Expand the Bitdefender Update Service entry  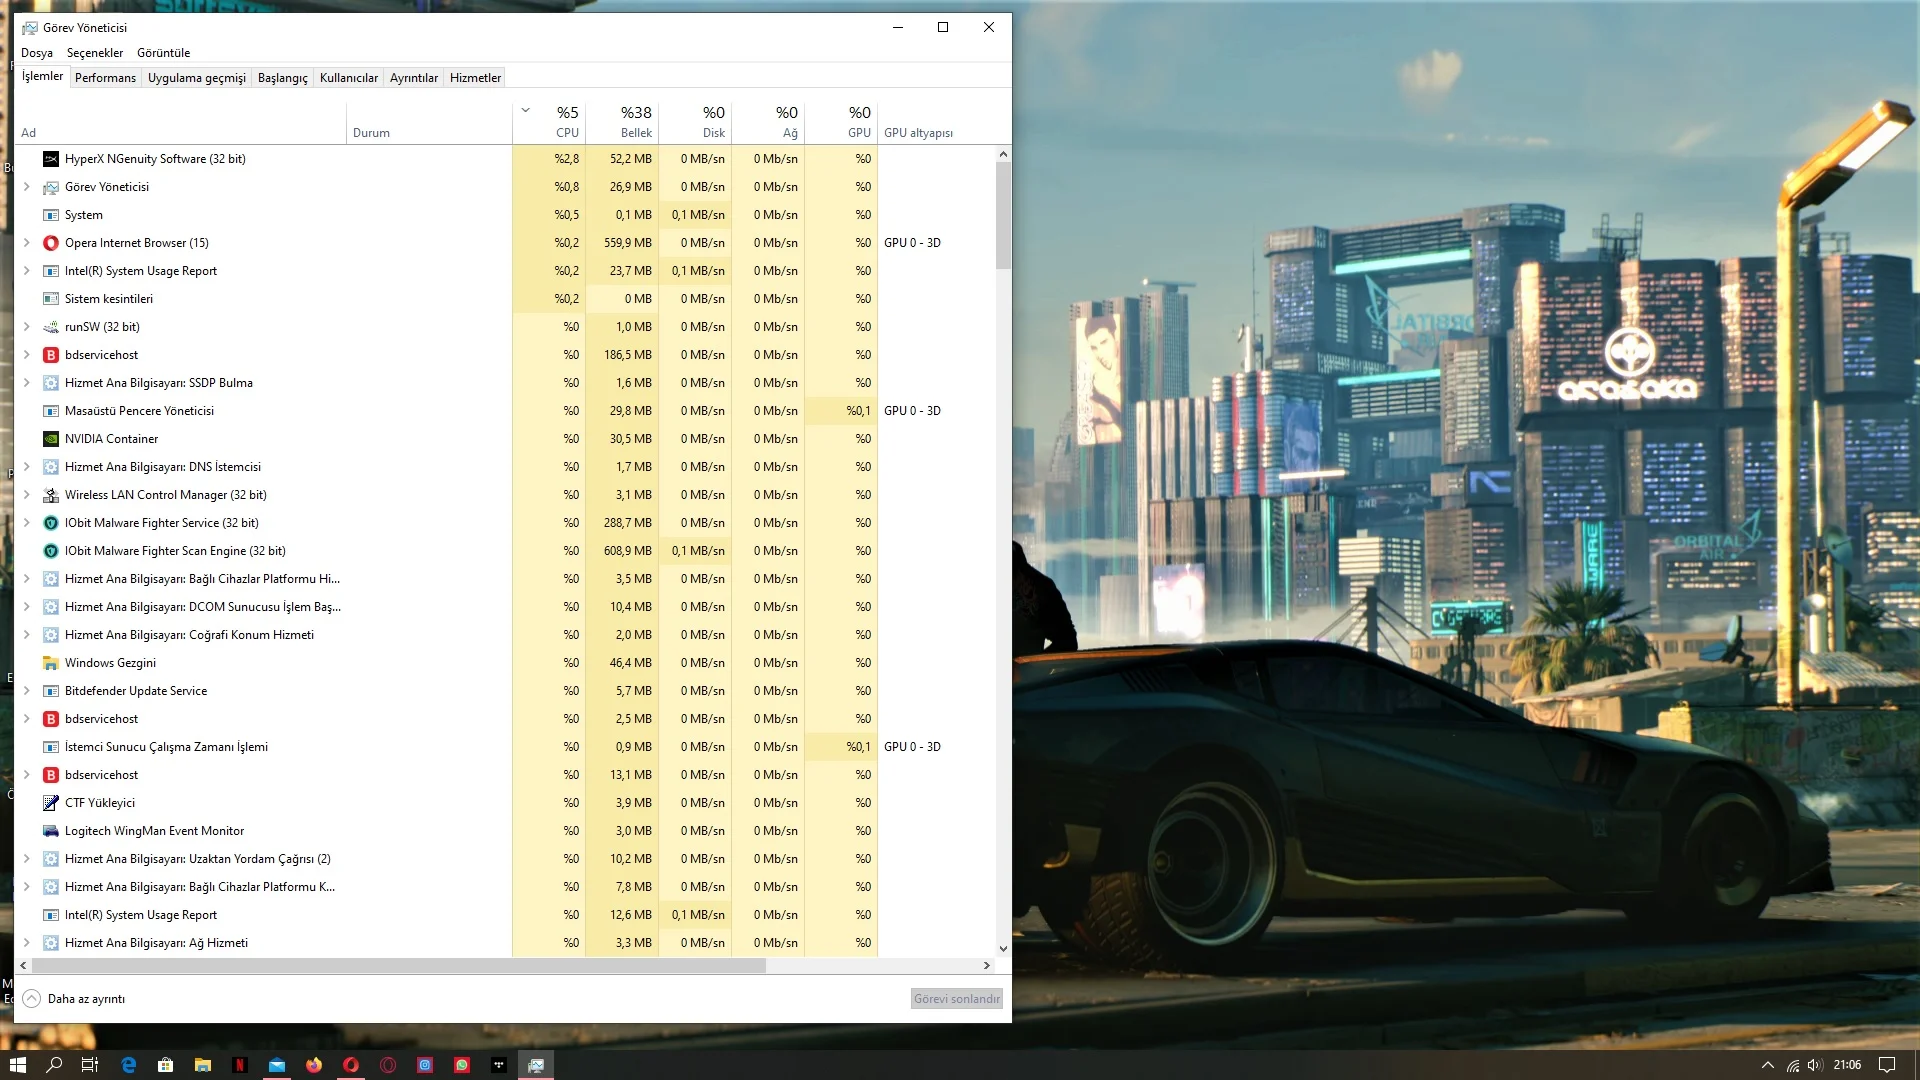tap(27, 691)
